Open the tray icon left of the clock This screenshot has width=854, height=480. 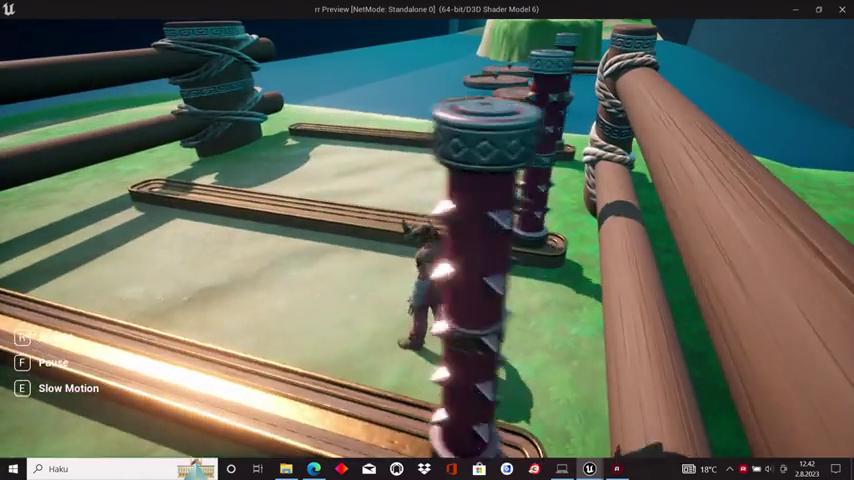point(784,469)
